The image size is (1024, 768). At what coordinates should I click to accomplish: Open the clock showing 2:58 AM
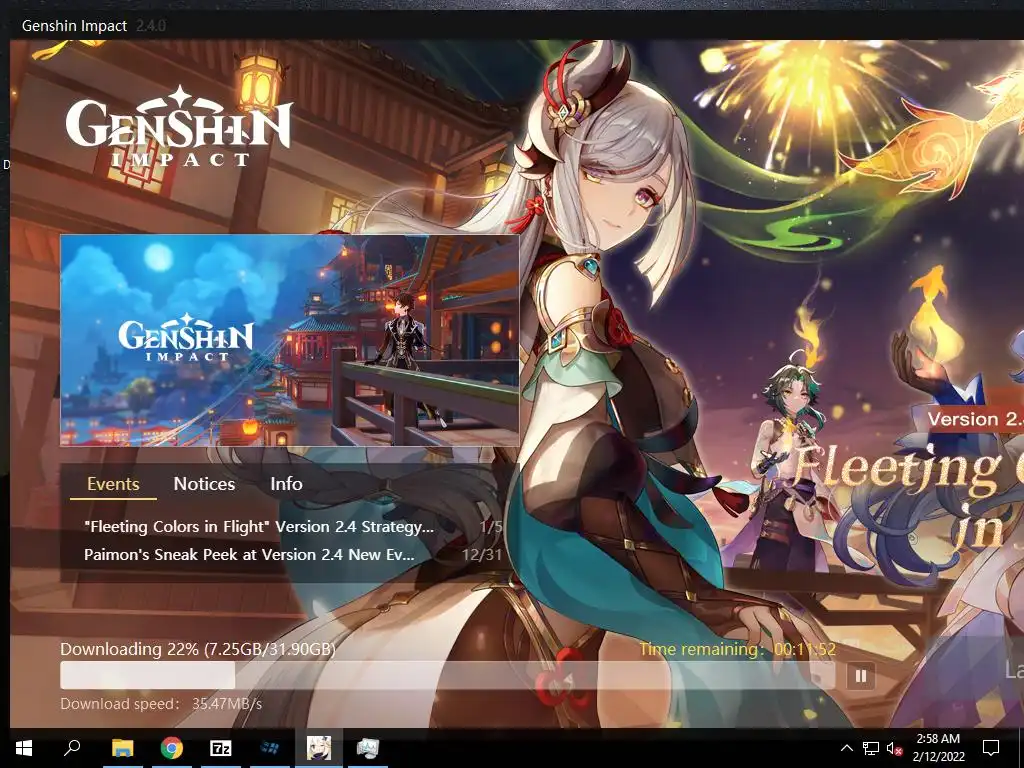938,748
